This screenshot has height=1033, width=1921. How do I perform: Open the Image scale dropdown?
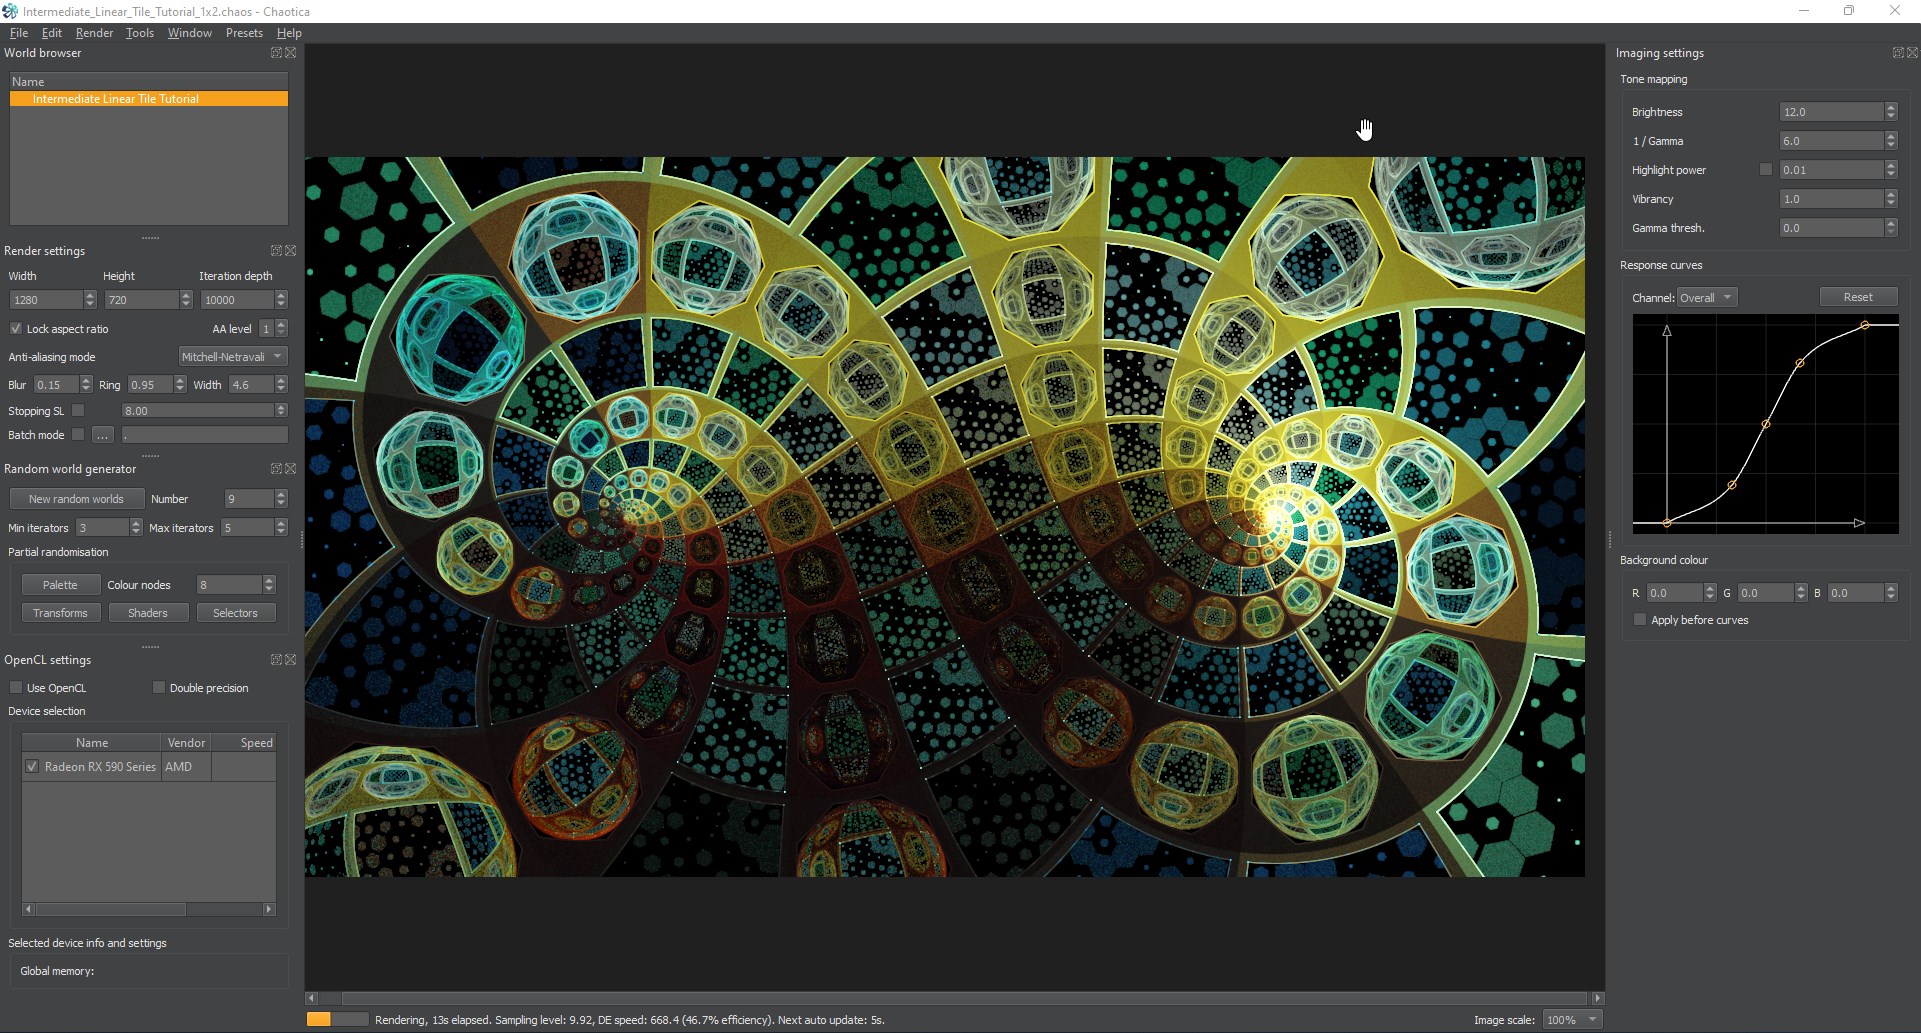[1572, 1020]
